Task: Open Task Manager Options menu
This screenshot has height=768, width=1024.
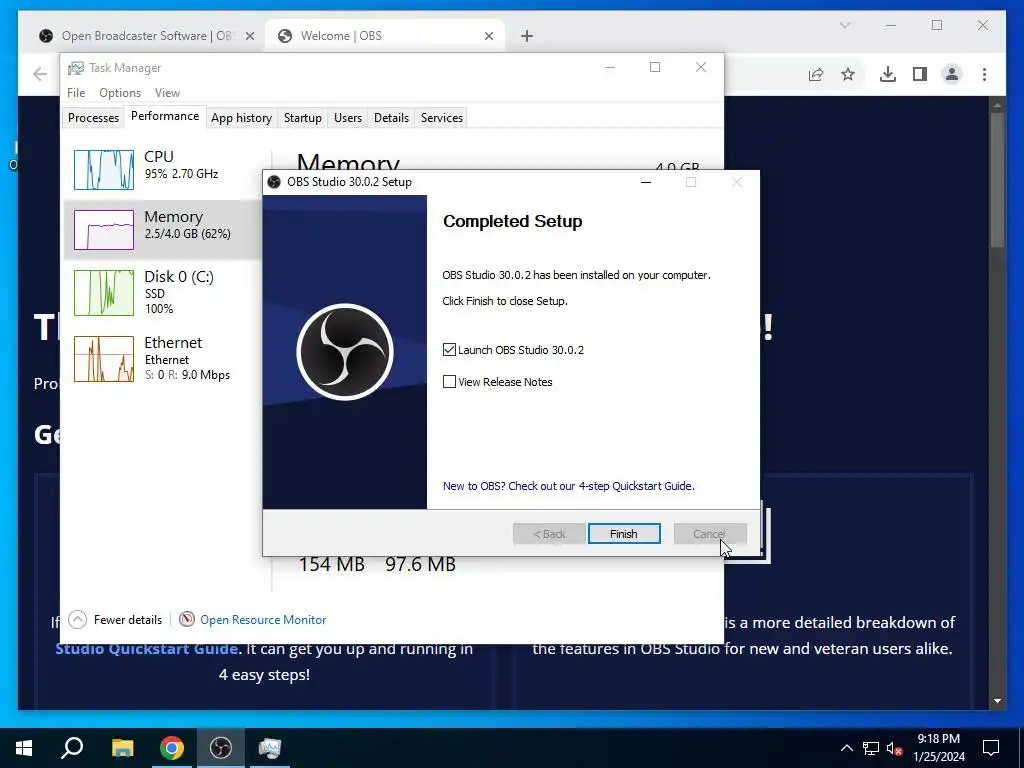Action: pos(120,93)
